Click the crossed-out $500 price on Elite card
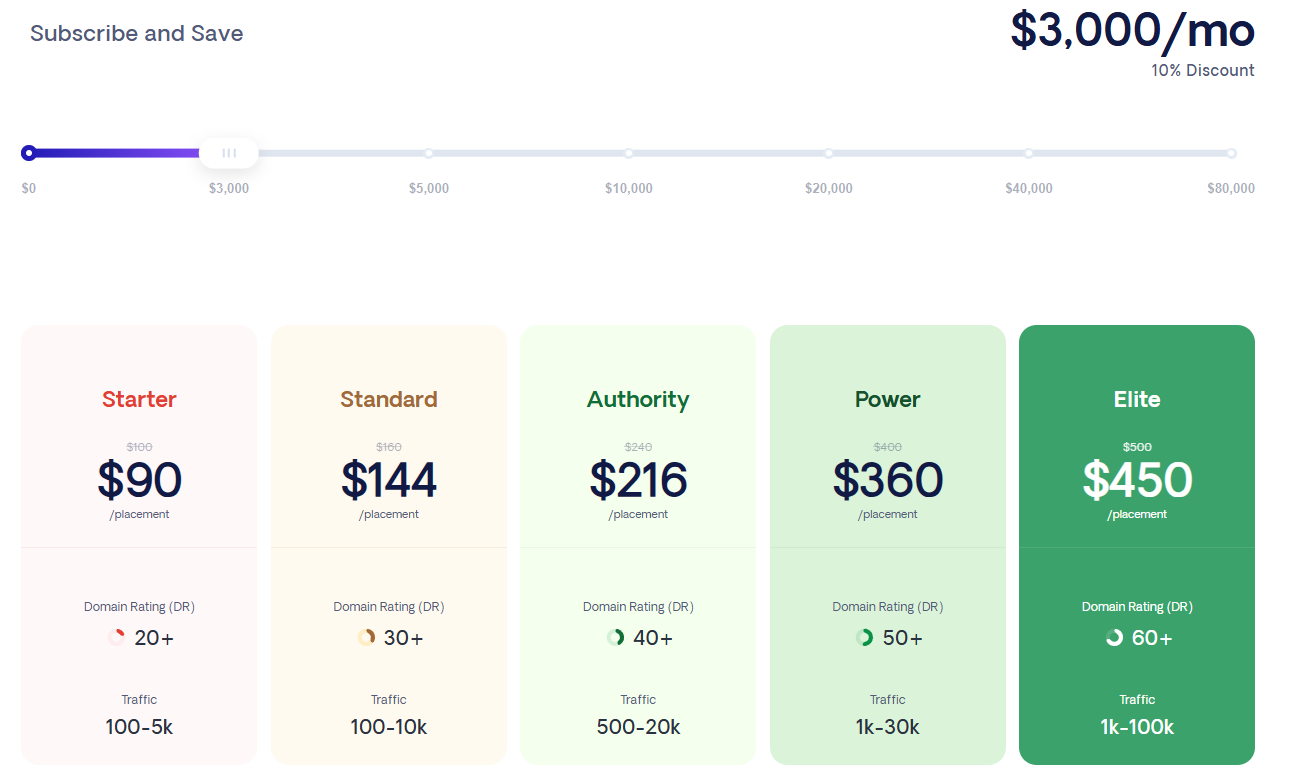 [1137, 447]
